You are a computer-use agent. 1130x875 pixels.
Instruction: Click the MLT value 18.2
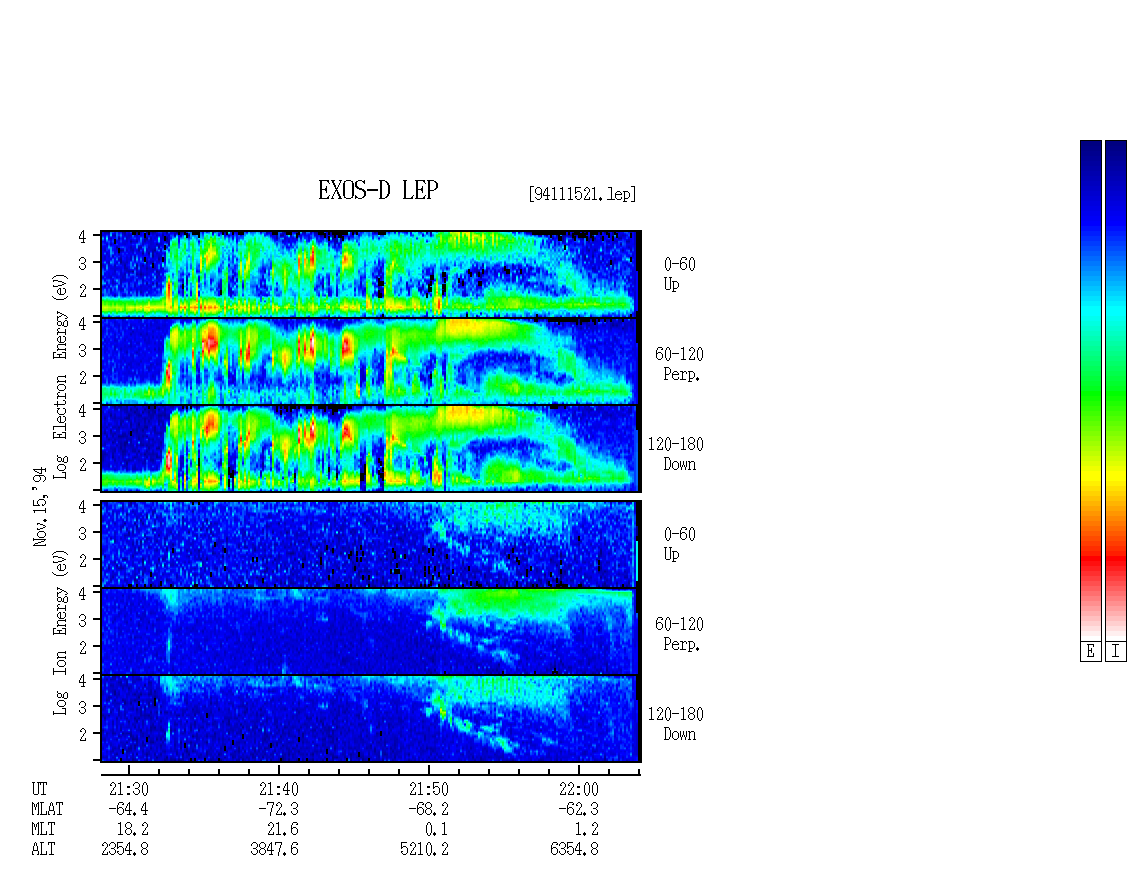[x=133, y=830]
